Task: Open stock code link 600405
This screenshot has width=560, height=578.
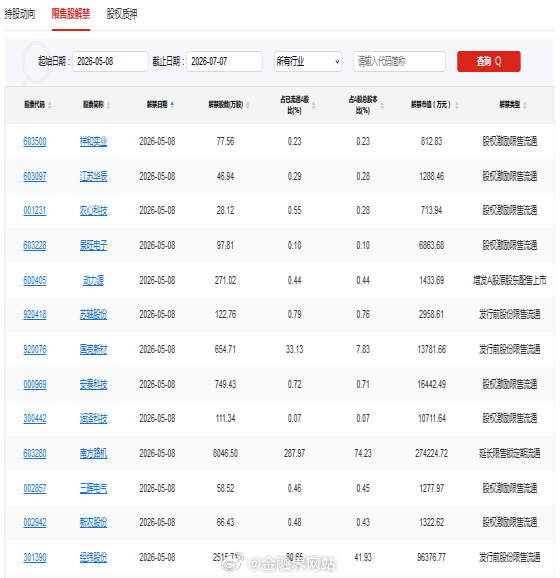Action: (35, 281)
